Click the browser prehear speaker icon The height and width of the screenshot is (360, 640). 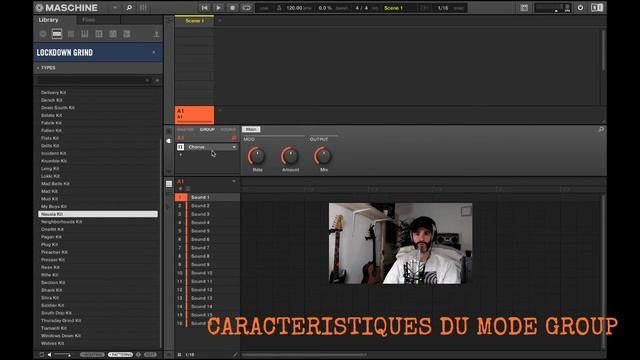(x=49, y=355)
